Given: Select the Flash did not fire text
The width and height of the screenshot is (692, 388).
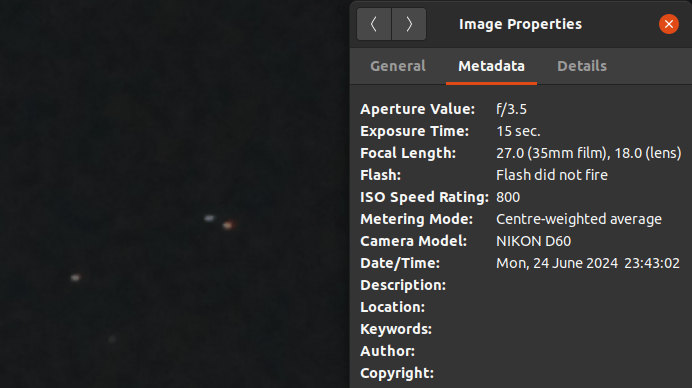Looking at the screenshot, I should (552, 175).
